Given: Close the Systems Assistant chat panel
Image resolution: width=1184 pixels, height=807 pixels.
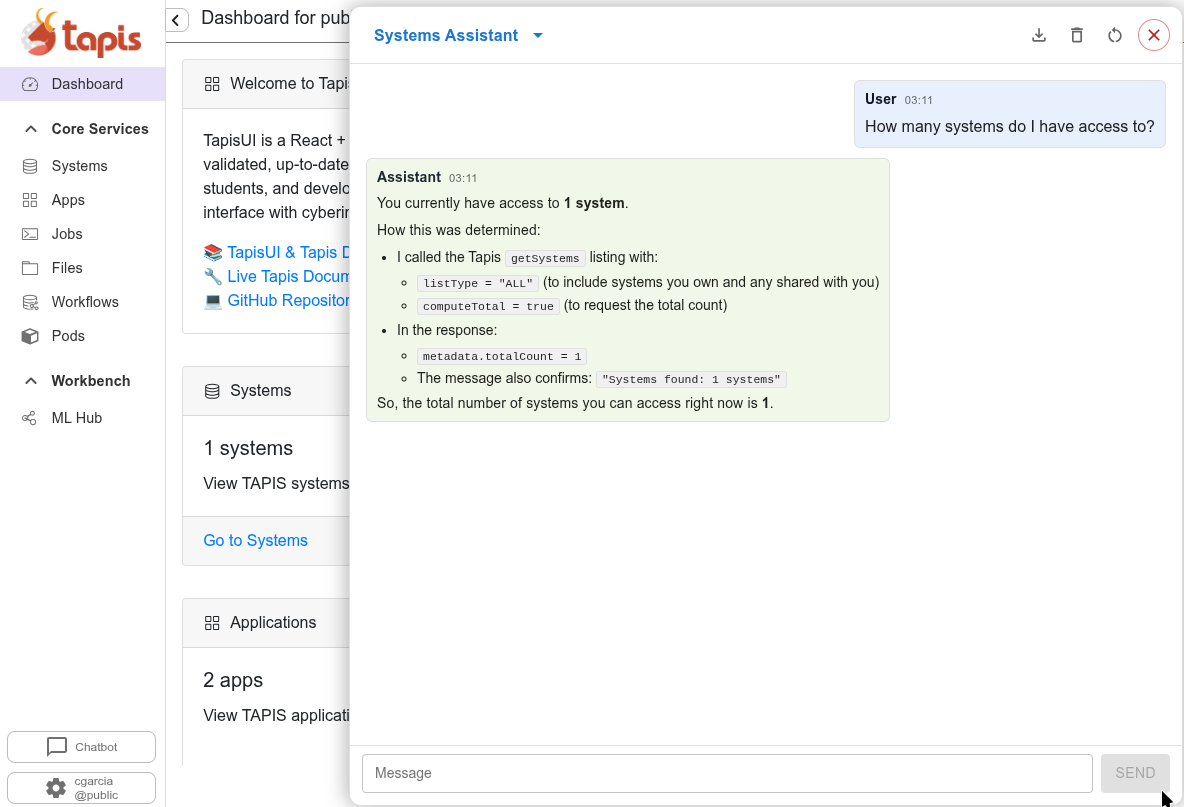Looking at the screenshot, I should [x=1153, y=35].
